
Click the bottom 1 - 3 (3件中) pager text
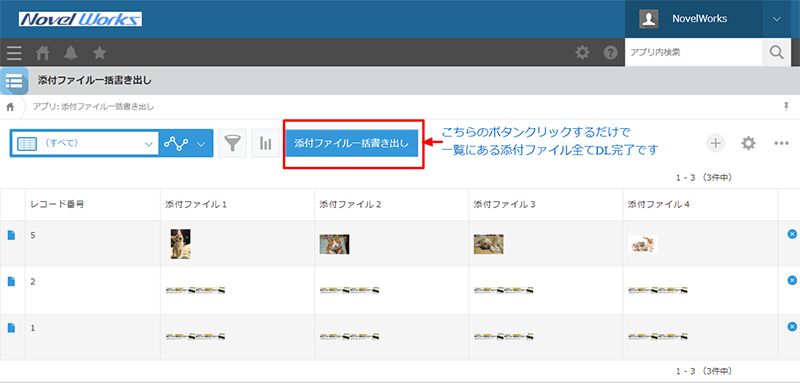click(x=705, y=371)
